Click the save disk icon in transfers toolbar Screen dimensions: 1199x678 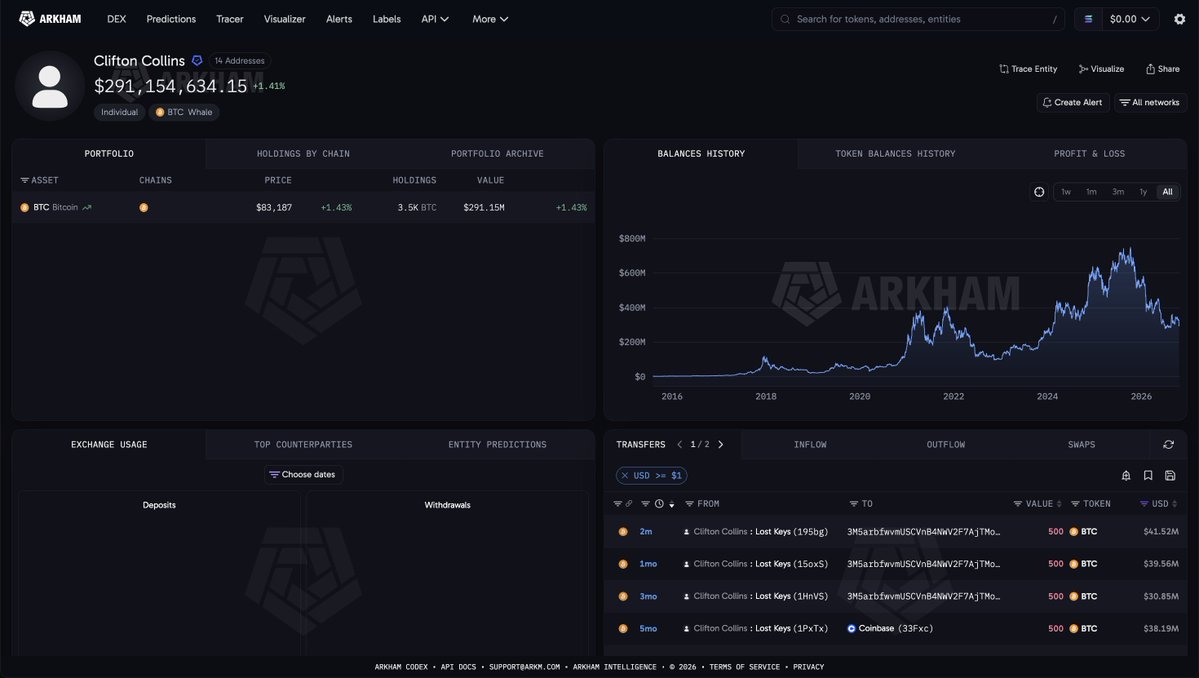[1170, 475]
